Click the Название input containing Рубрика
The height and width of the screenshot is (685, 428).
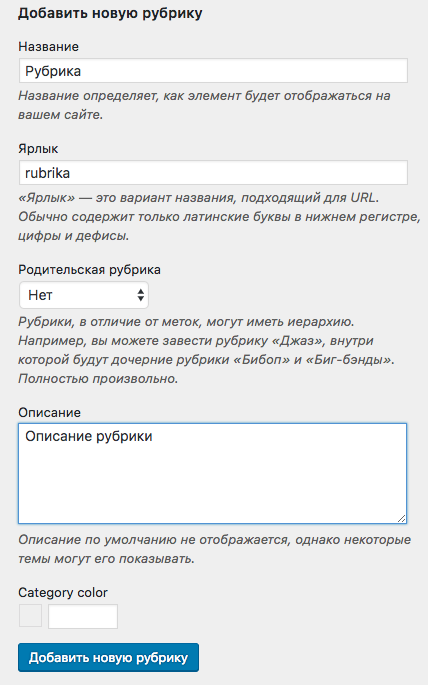coord(213,71)
